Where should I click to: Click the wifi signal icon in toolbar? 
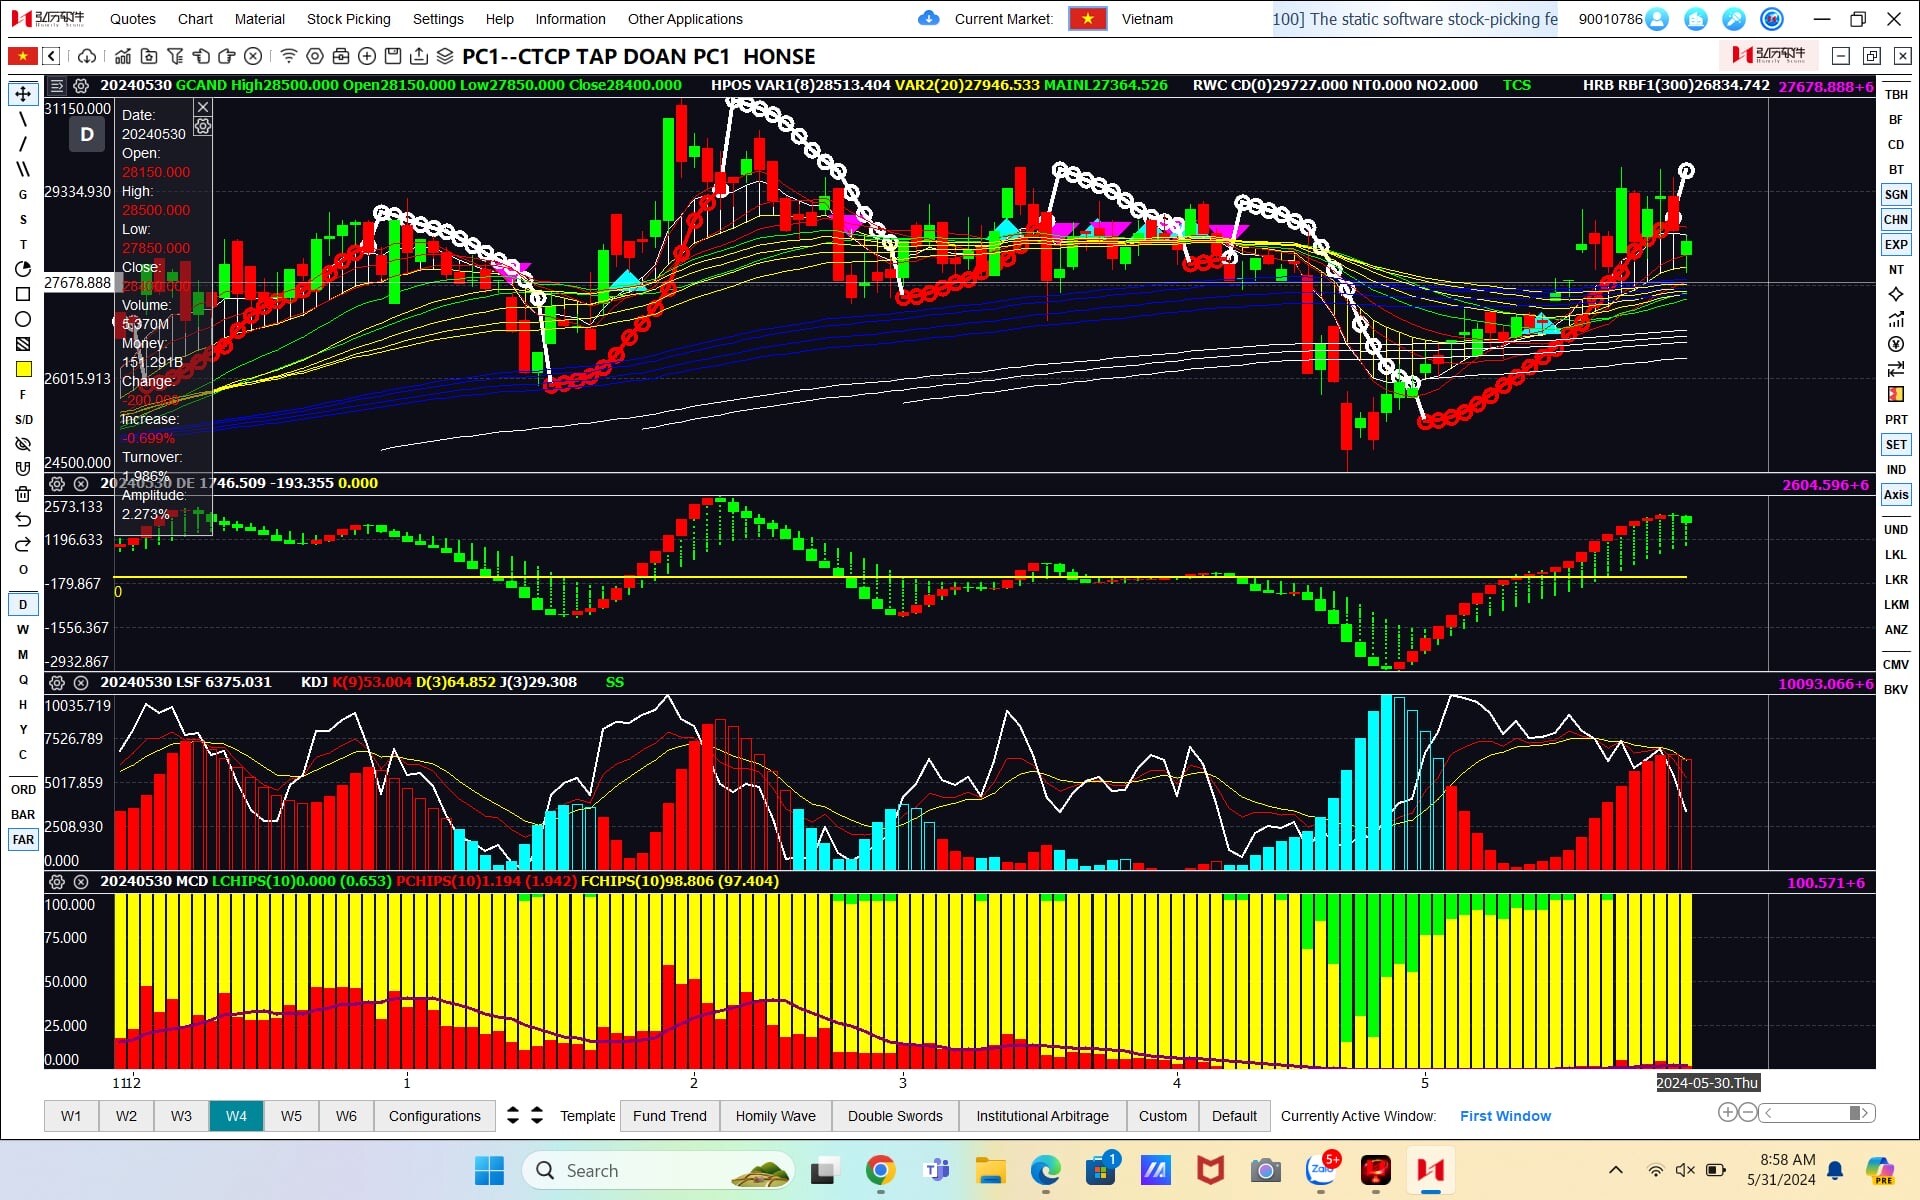click(288, 56)
